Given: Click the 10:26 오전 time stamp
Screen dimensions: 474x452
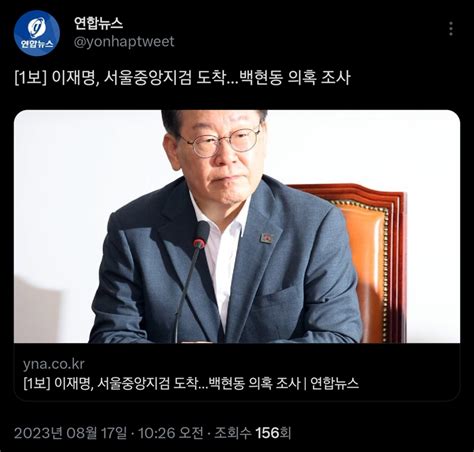Looking at the screenshot, I should click(171, 433).
